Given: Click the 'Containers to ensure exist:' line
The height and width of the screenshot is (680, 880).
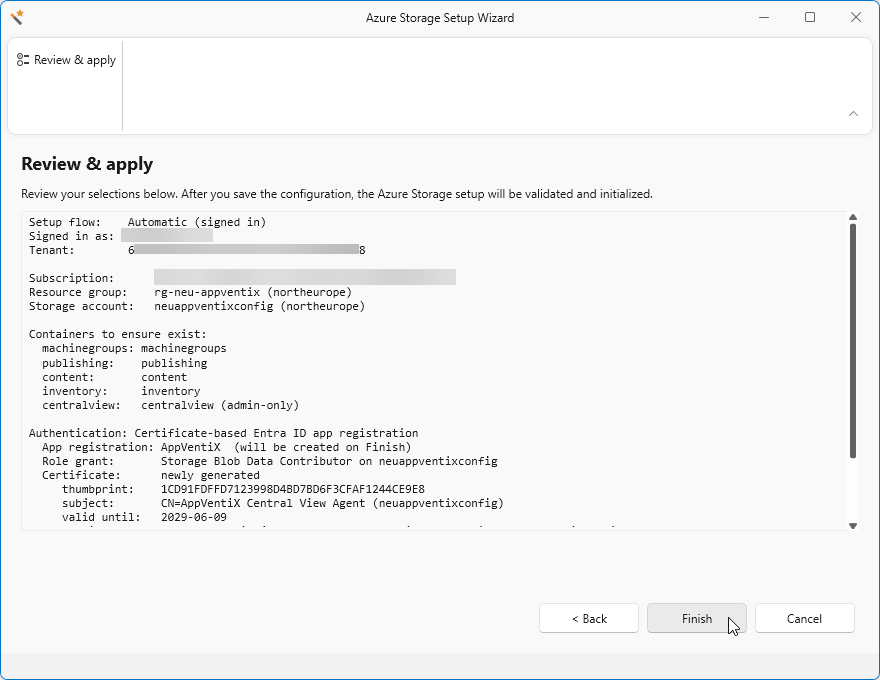Looking at the screenshot, I should [x=118, y=334].
